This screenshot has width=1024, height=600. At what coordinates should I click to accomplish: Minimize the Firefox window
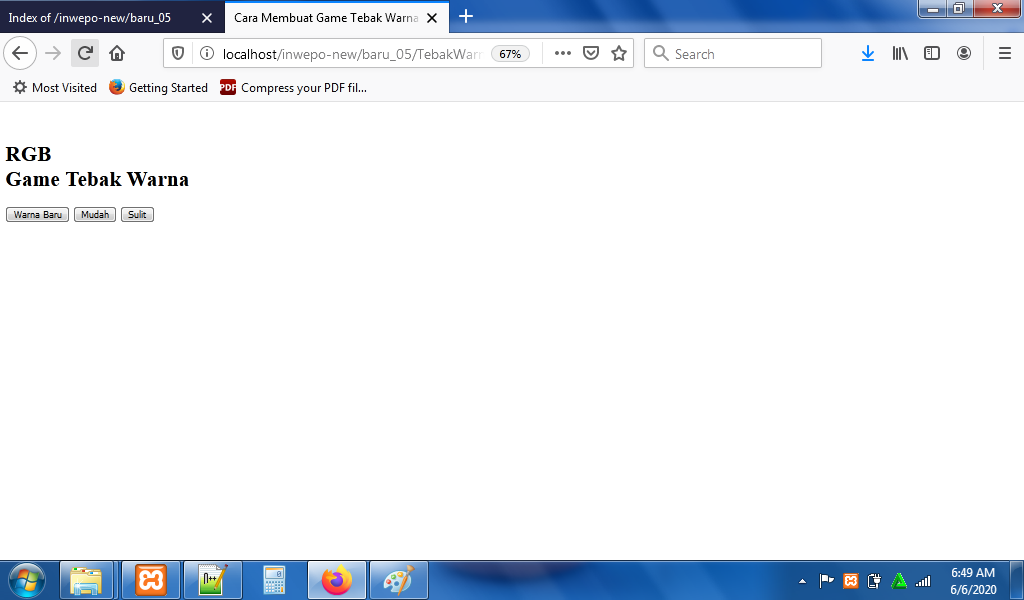coord(933,8)
